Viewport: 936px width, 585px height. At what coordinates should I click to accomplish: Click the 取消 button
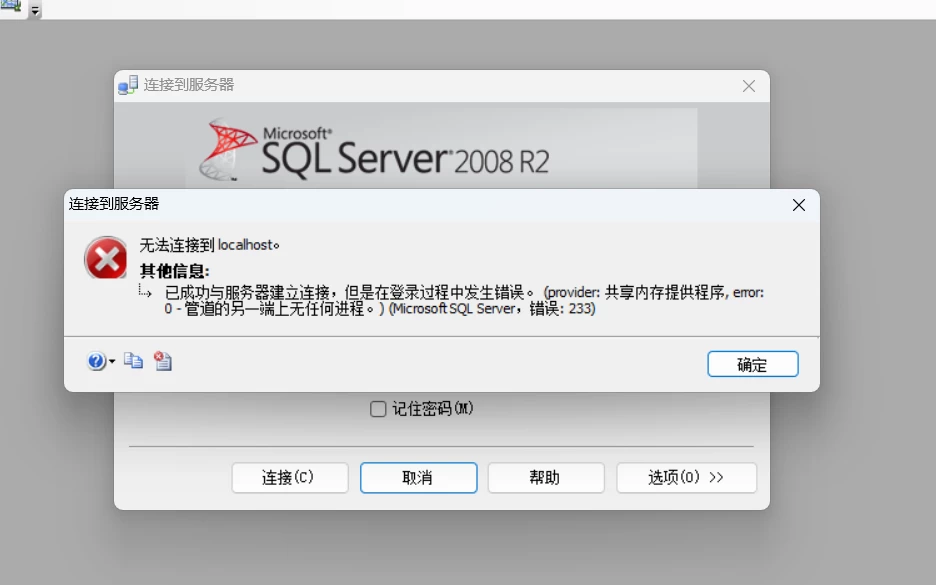tap(418, 478)
